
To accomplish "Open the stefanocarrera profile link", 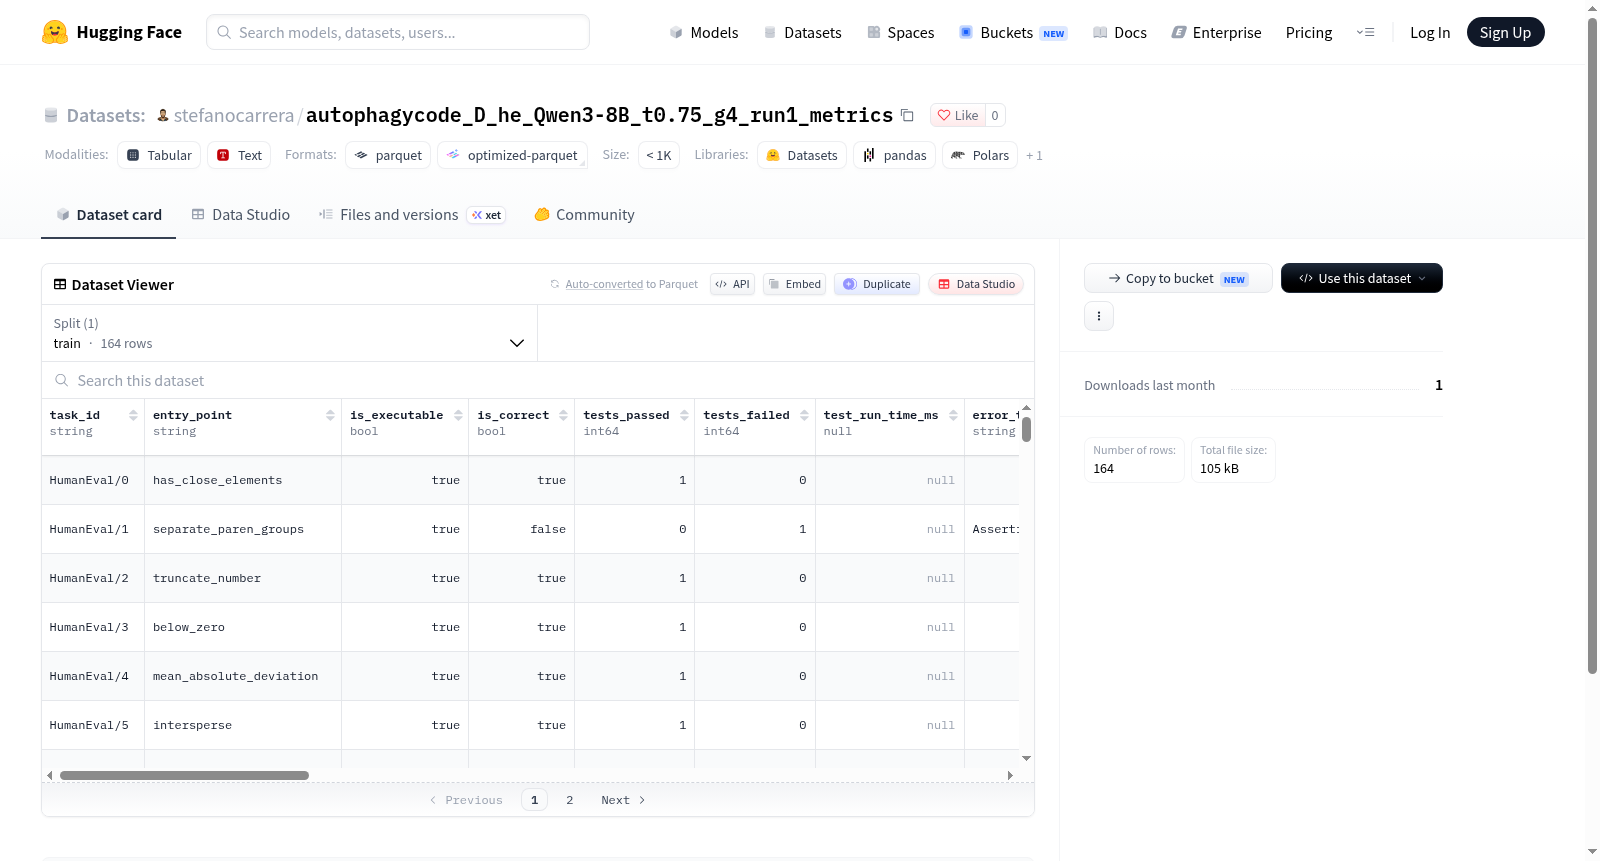I will (x=234, y=115).
